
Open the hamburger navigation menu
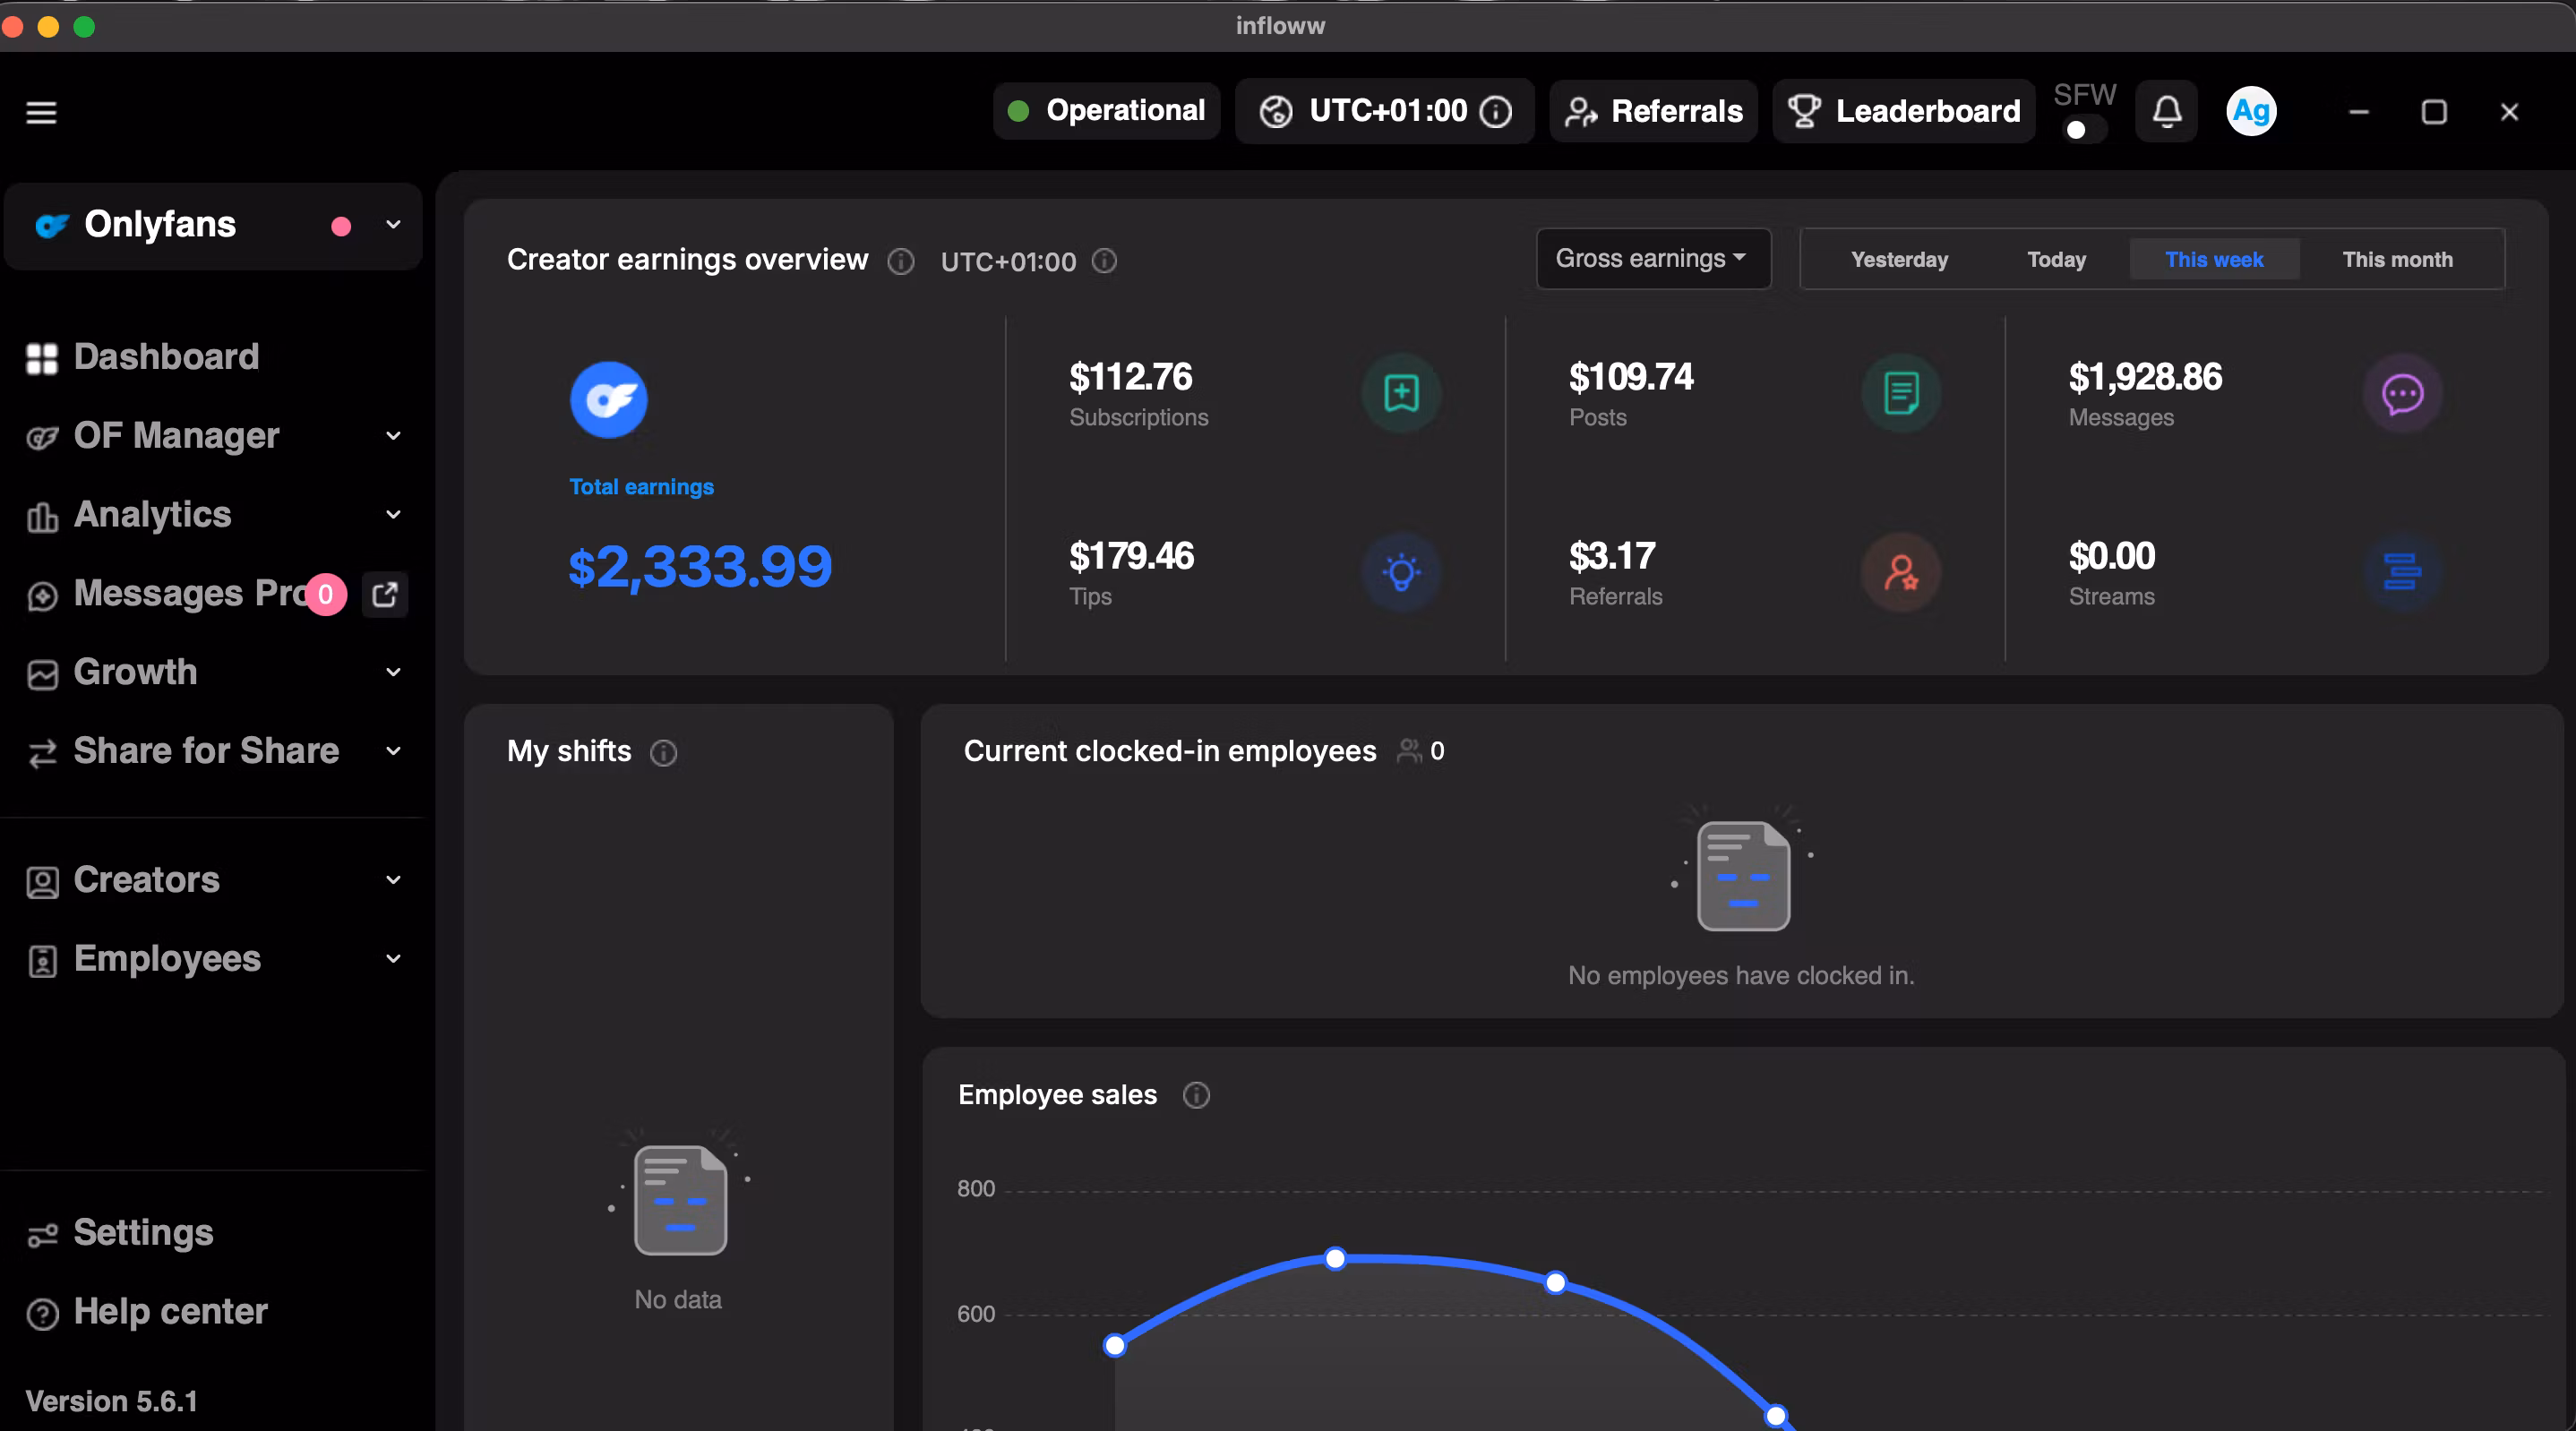pyautogui.click(x=40, y=111)
